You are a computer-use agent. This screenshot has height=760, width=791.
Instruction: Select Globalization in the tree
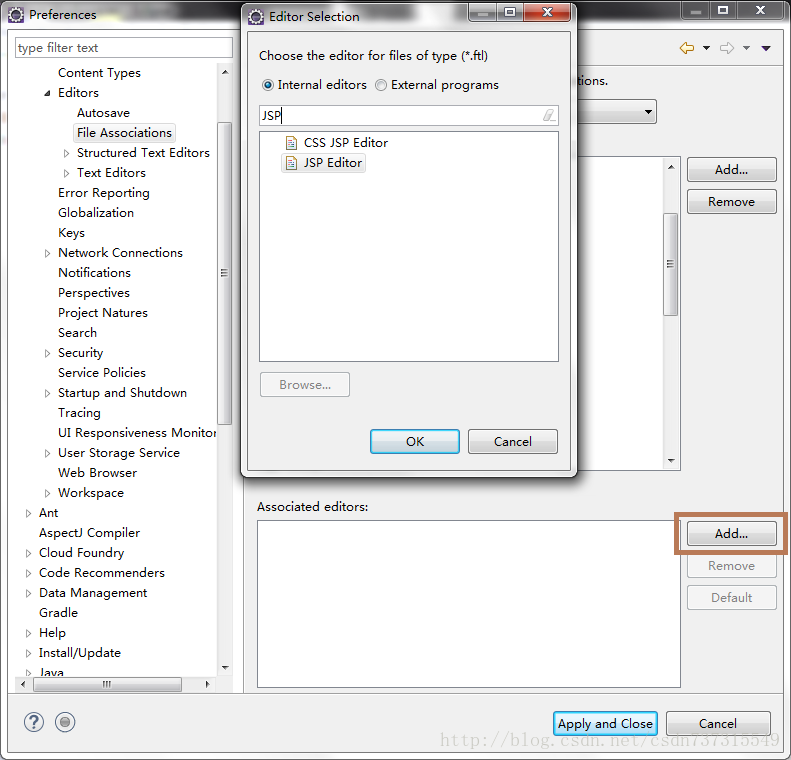tap(96, 213)
